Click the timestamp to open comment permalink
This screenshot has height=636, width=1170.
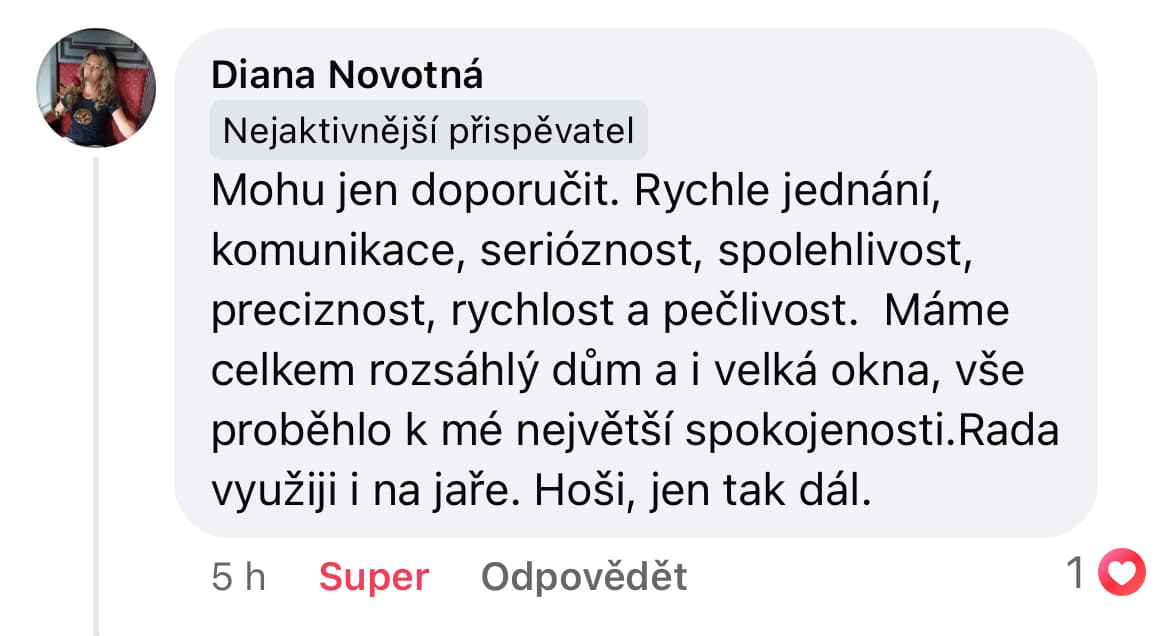238,577
